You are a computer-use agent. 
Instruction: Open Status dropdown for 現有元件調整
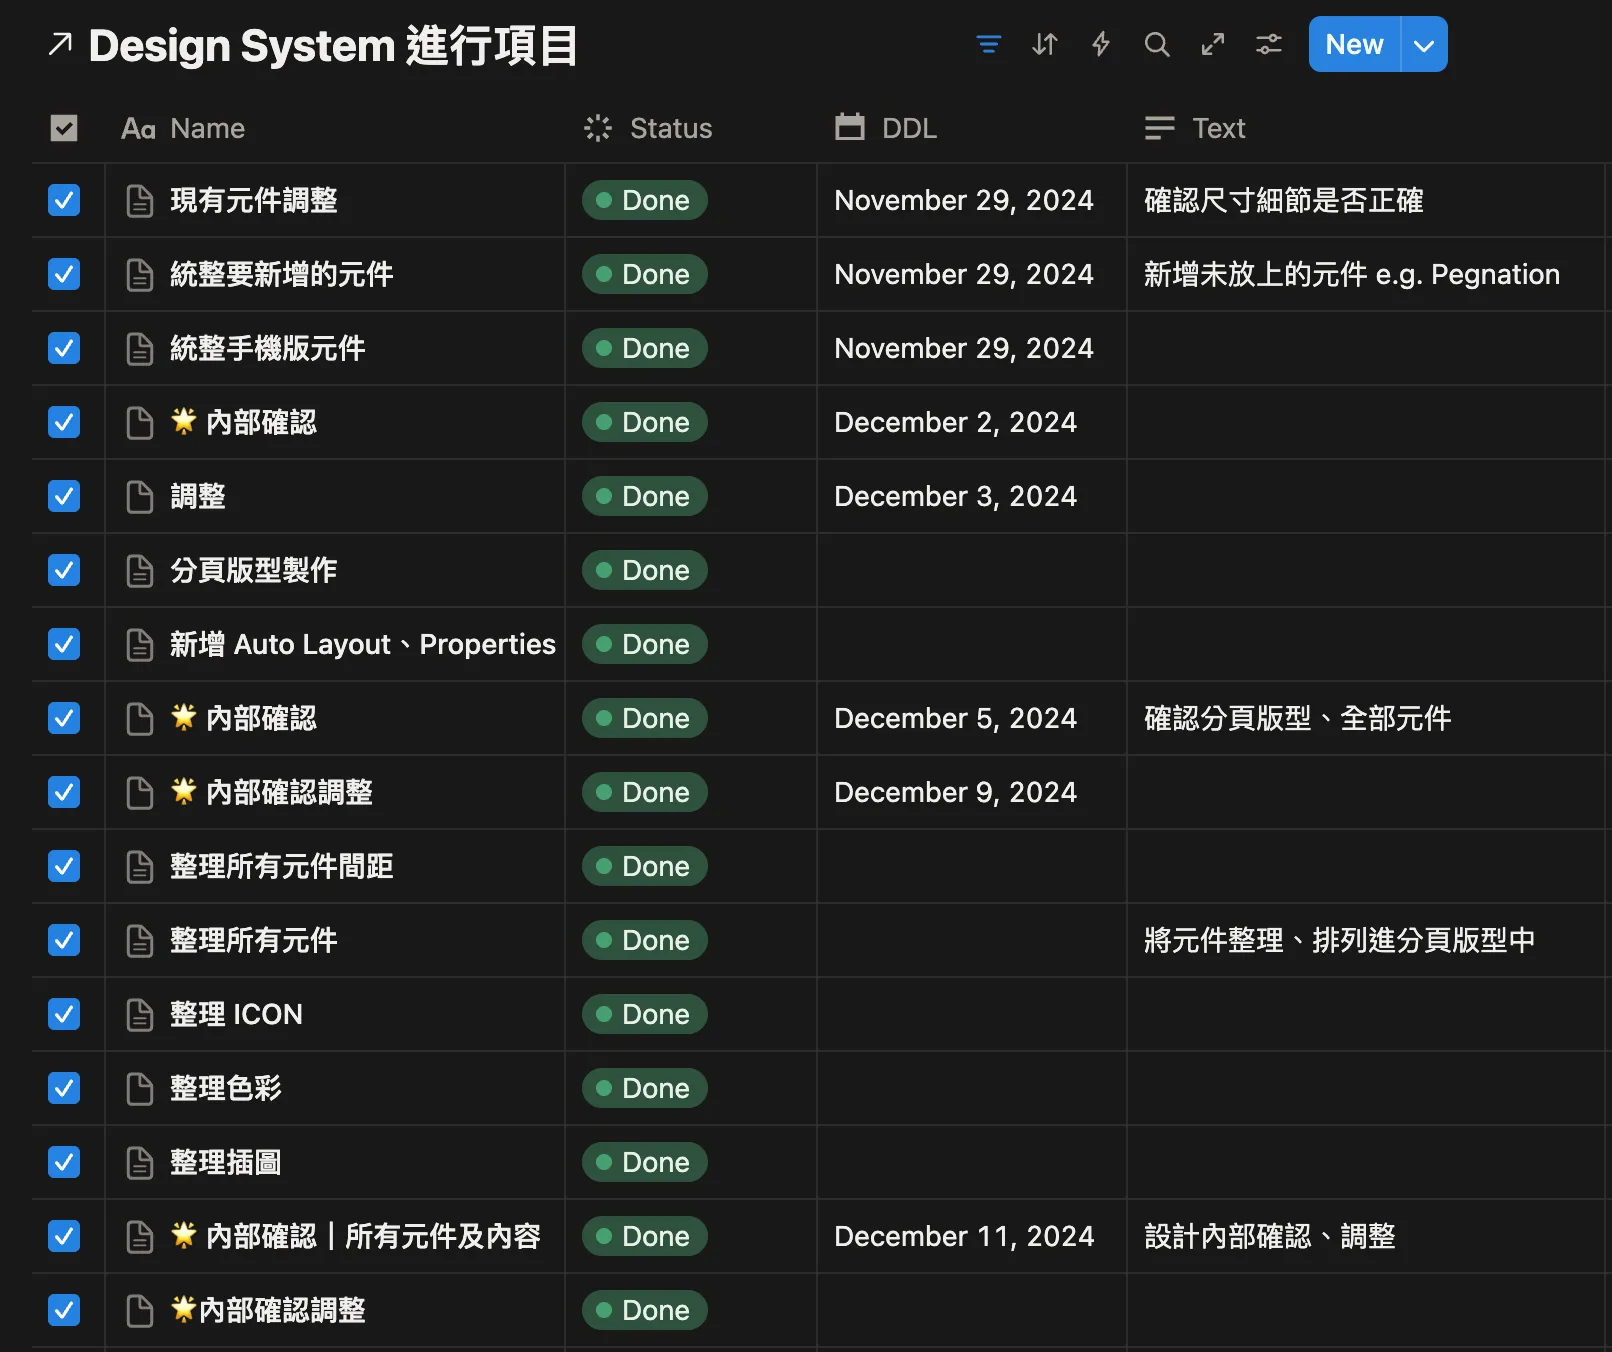(645, 200)
